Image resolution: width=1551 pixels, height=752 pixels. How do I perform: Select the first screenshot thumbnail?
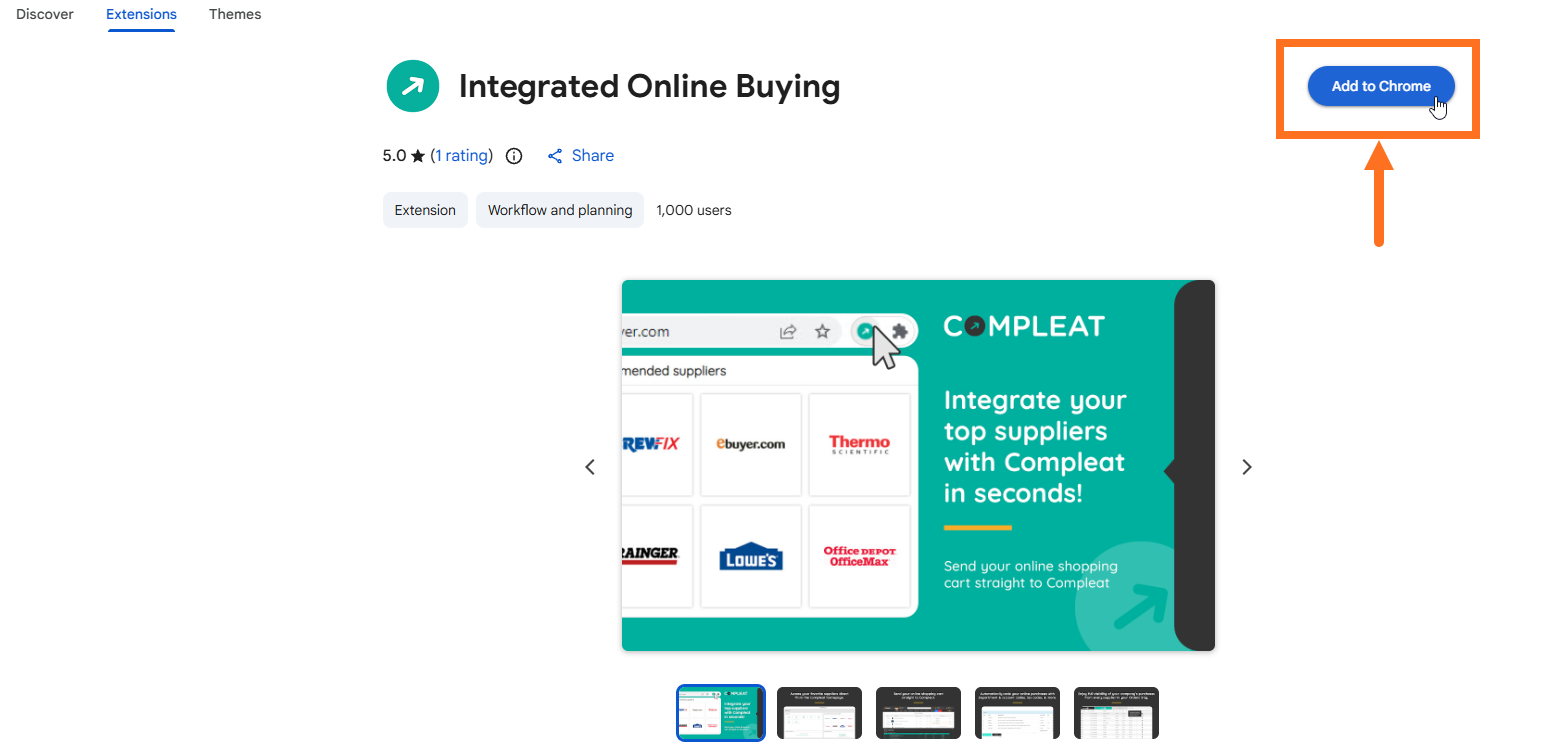[x=721, y=713]
